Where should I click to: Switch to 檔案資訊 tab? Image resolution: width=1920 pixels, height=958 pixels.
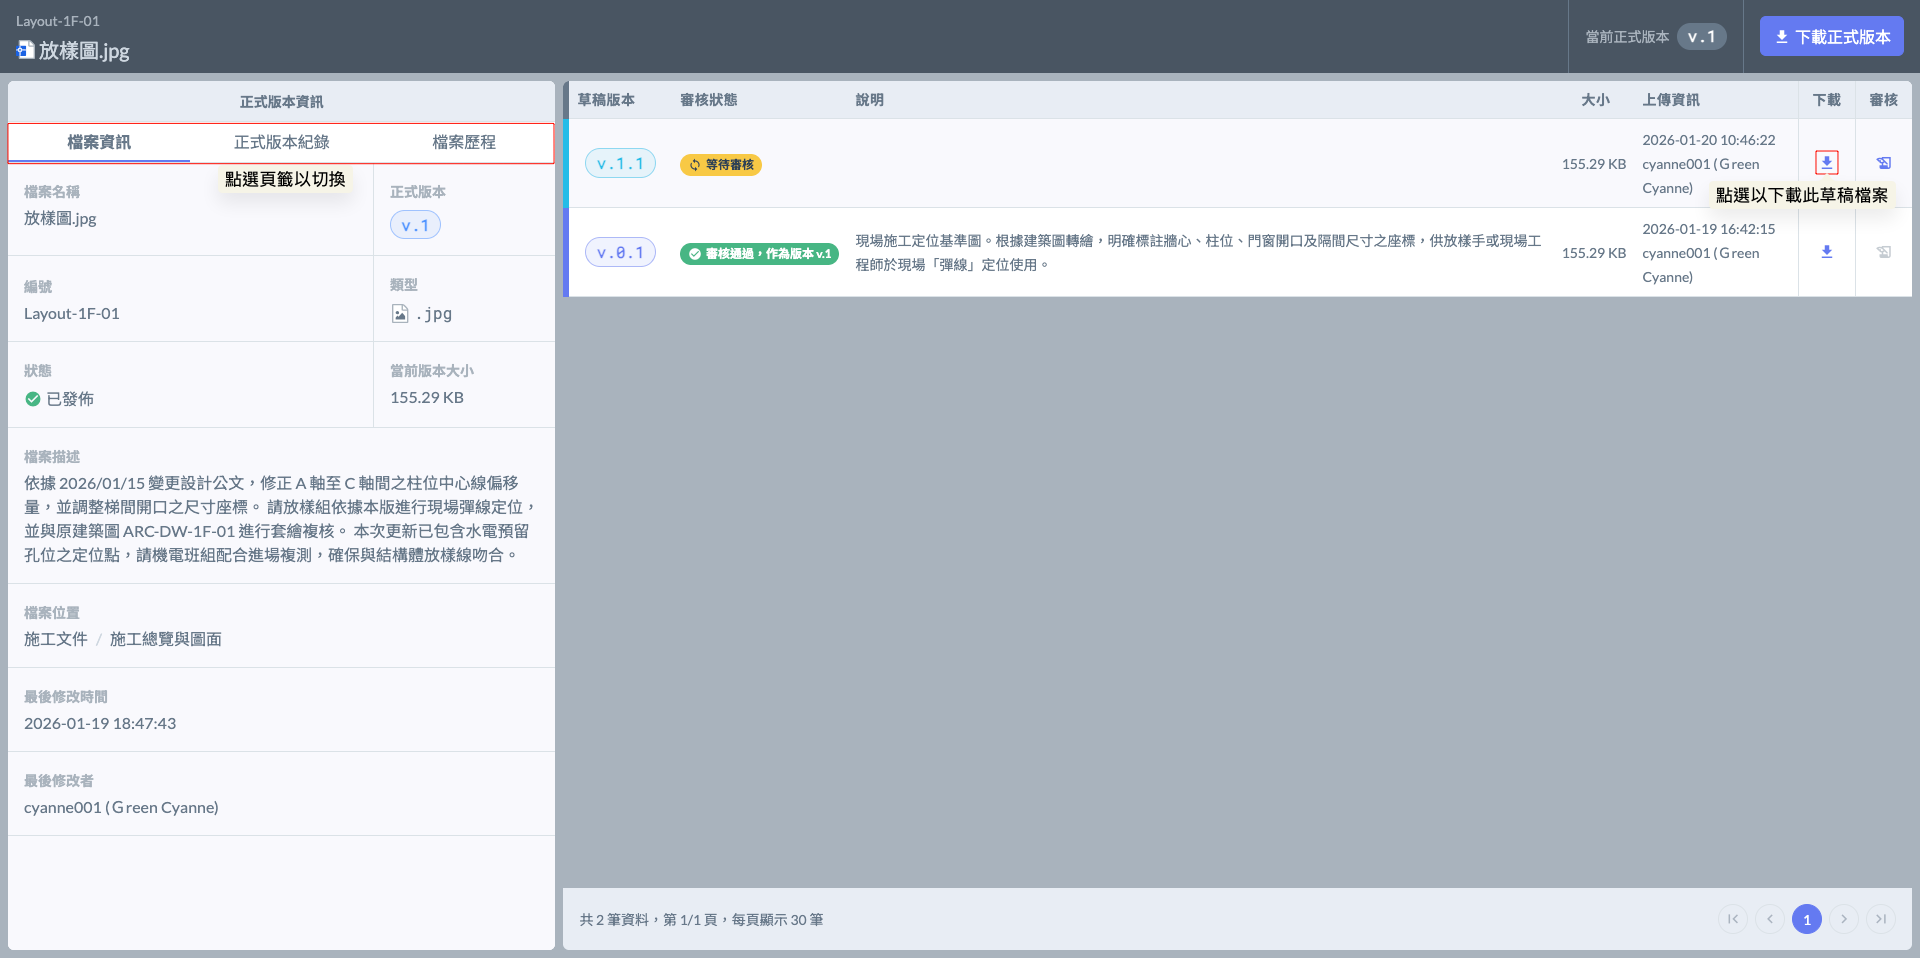(x=99, y=142)
